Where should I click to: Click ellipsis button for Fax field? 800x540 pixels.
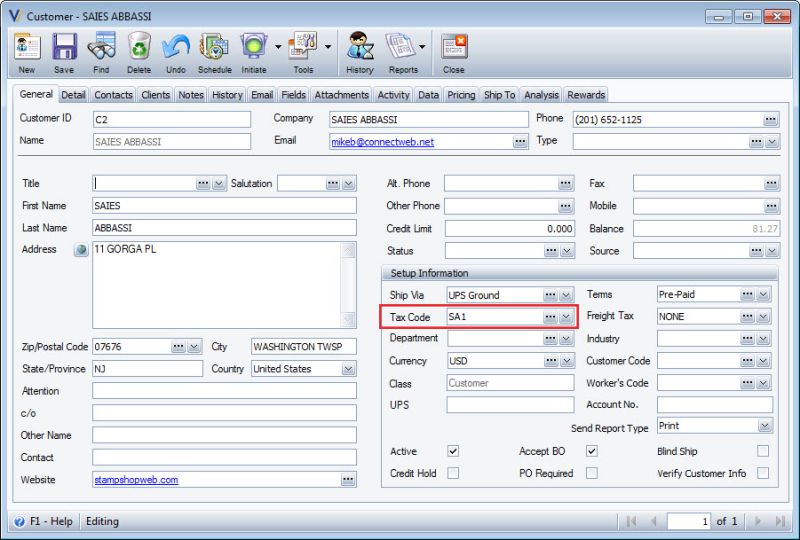click(771, 184)
